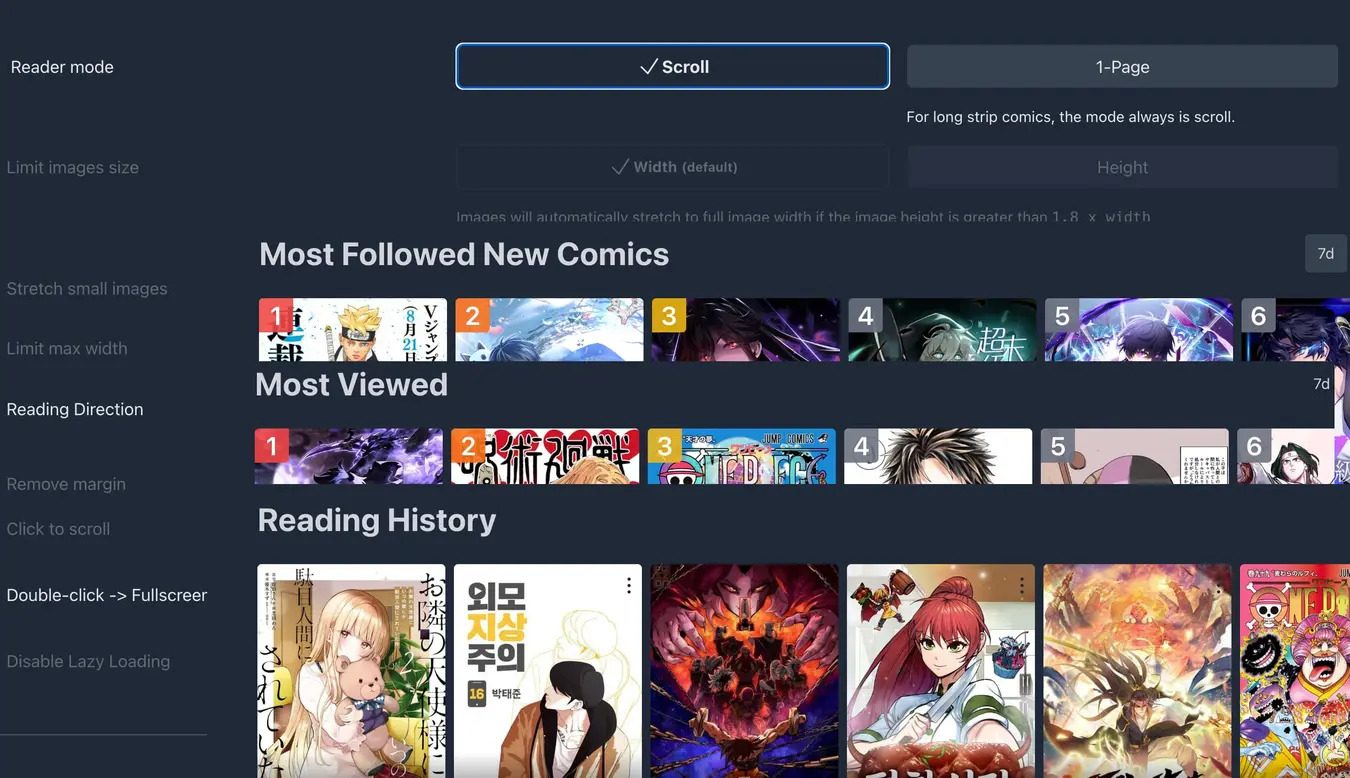Click the Reading Direction setting

click(75, 409)
